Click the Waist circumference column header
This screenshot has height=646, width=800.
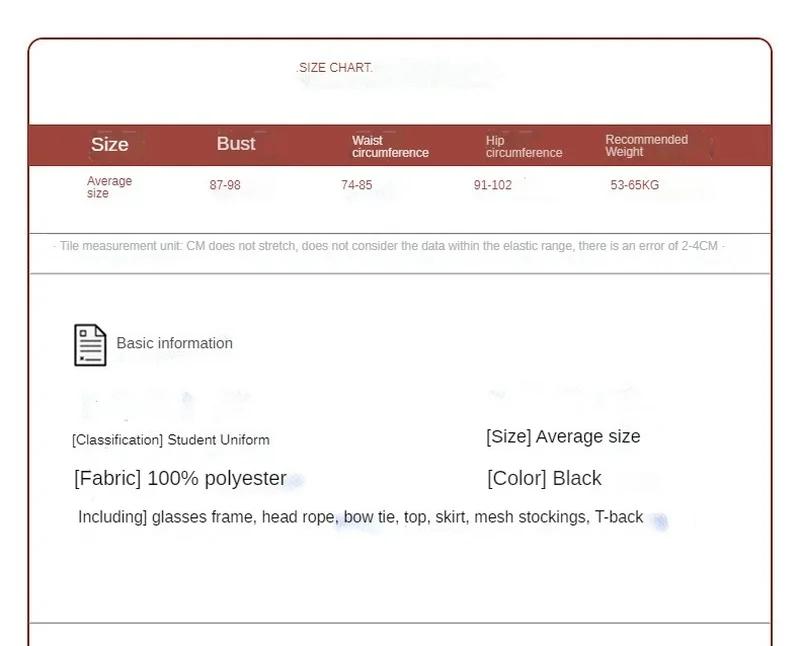point(390,147)
